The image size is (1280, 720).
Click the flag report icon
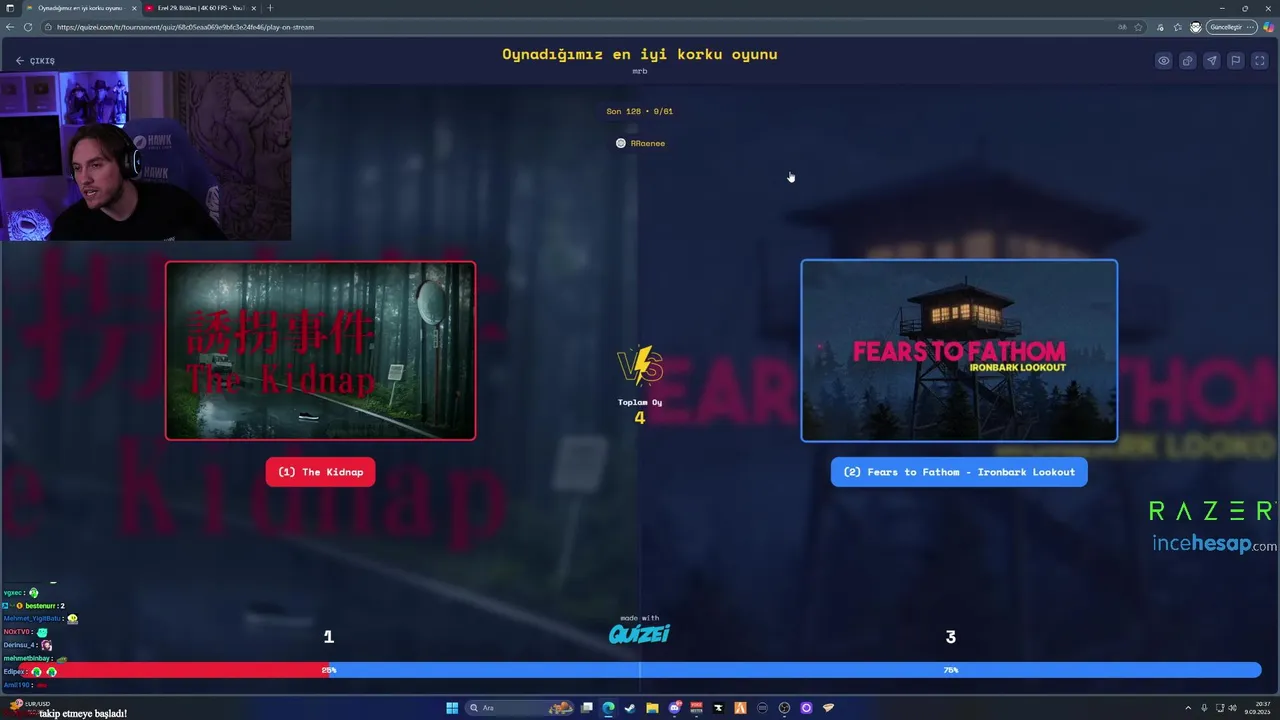click(1236, 61)
